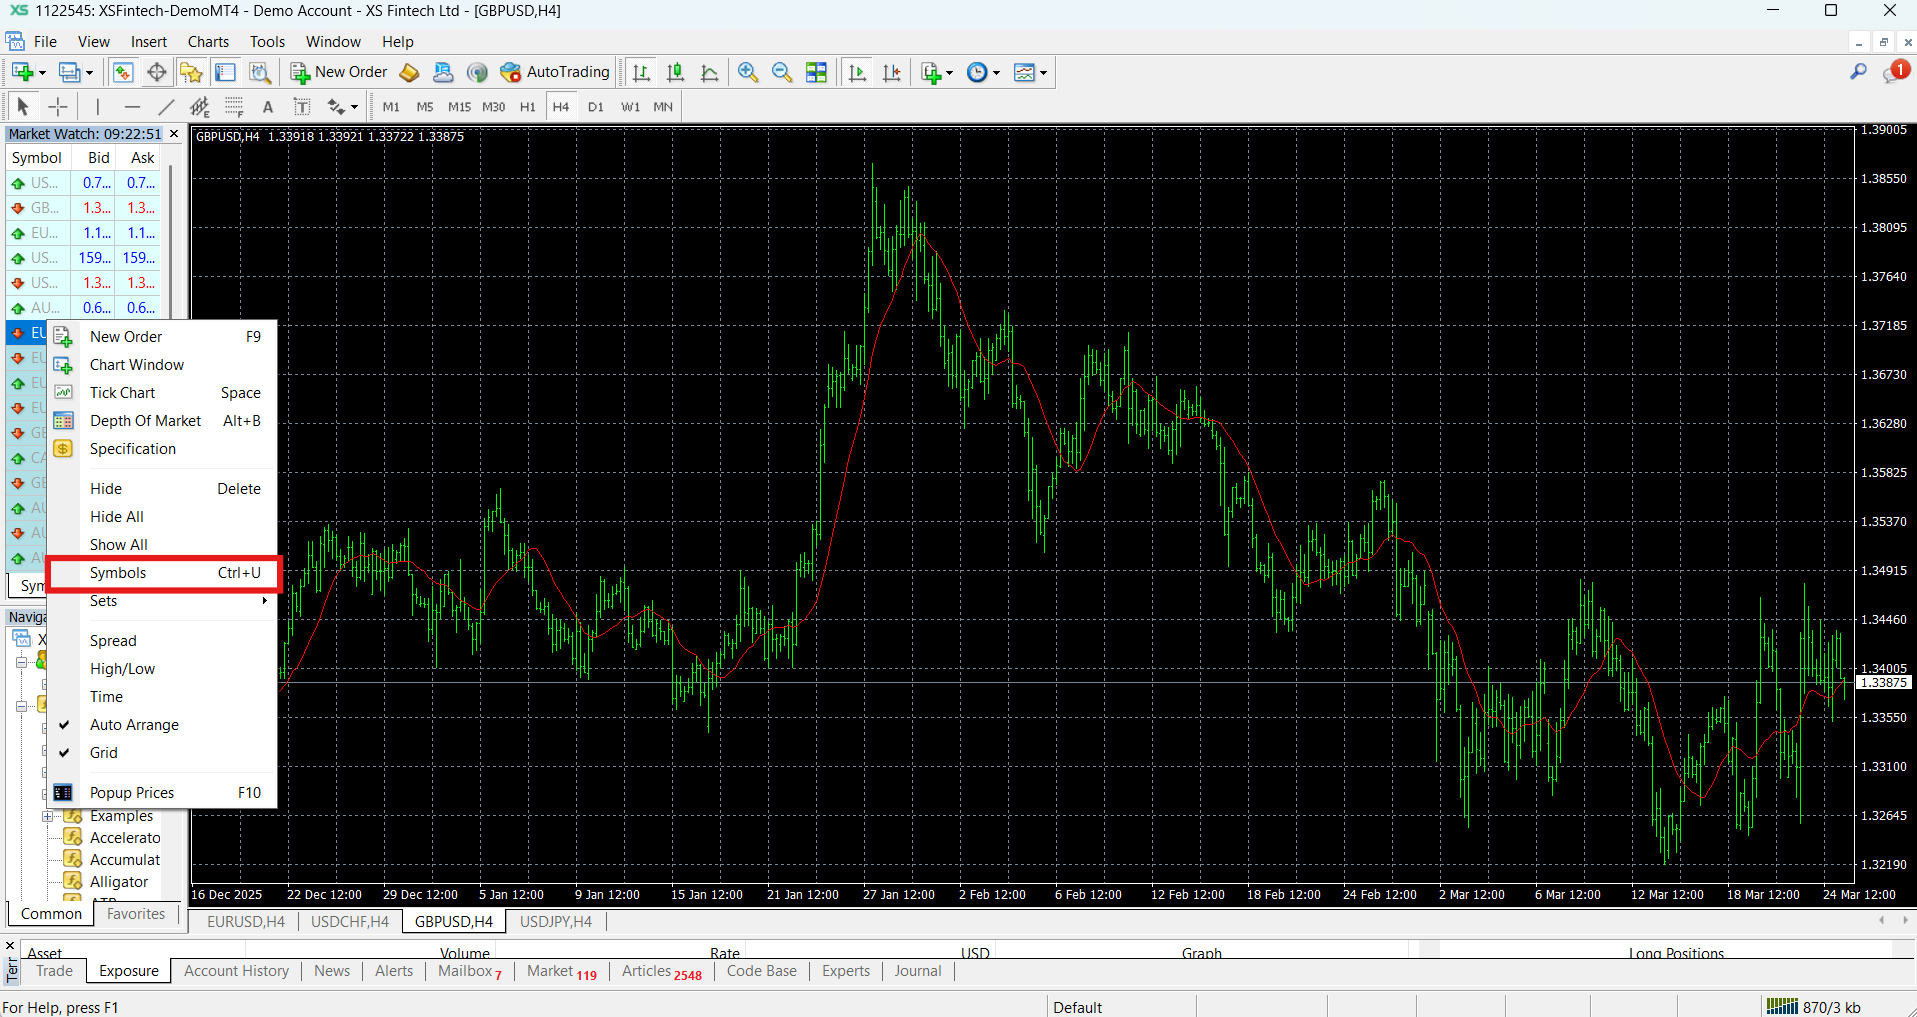Switch to the M15 timeframe
The width and height of the screenshot is (1917, 1017).
(459, 107)
